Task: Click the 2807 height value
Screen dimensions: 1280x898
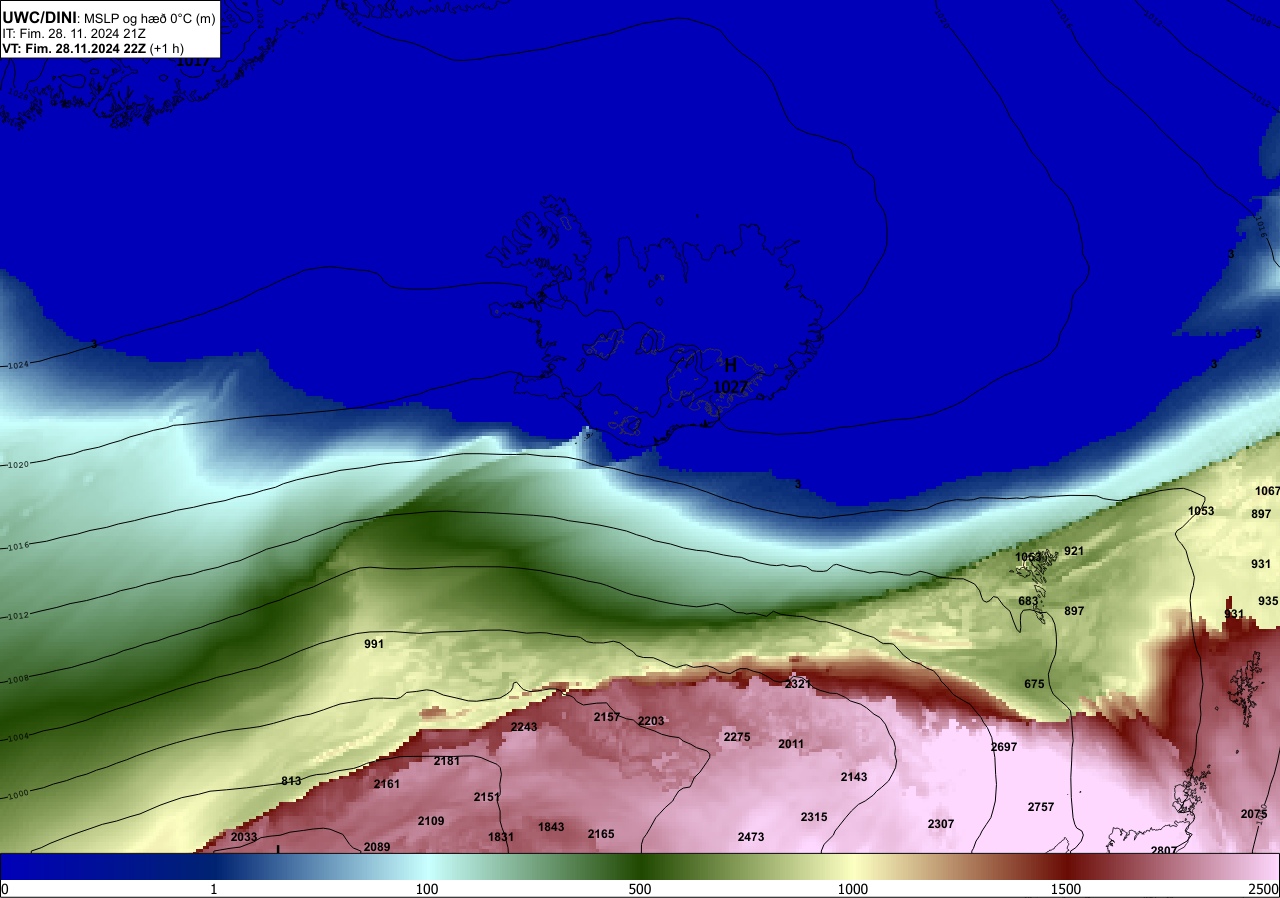Action: point(1164,850)
